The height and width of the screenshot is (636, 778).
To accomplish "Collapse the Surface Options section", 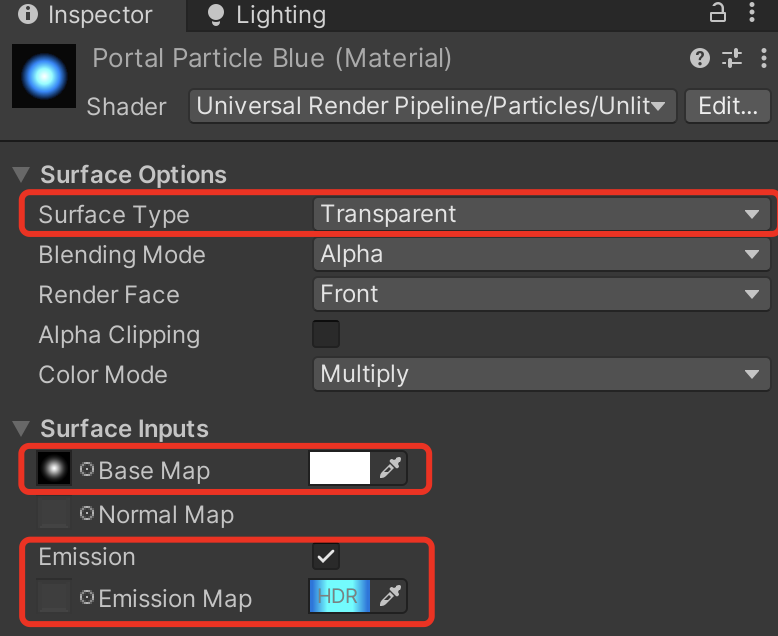I will coord(21,175).
